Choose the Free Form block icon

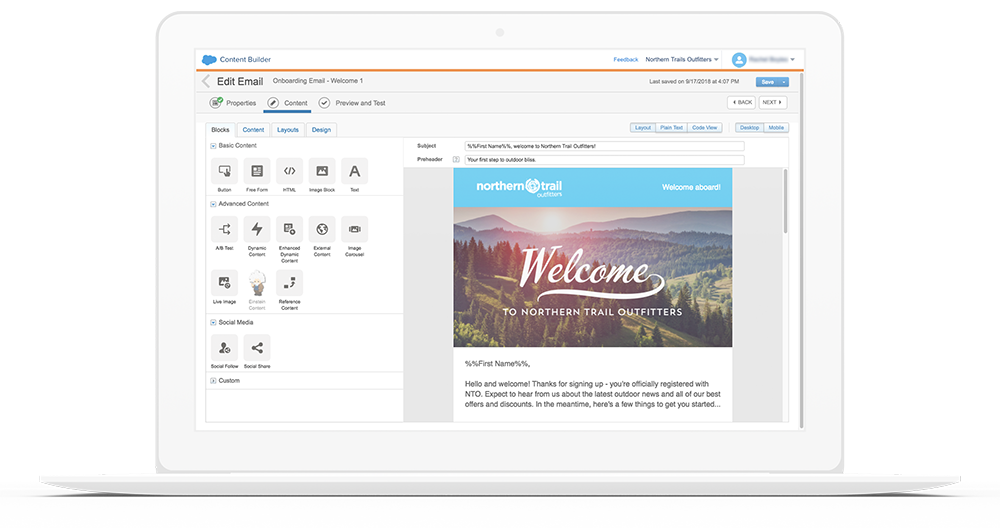tap(257, 171)
